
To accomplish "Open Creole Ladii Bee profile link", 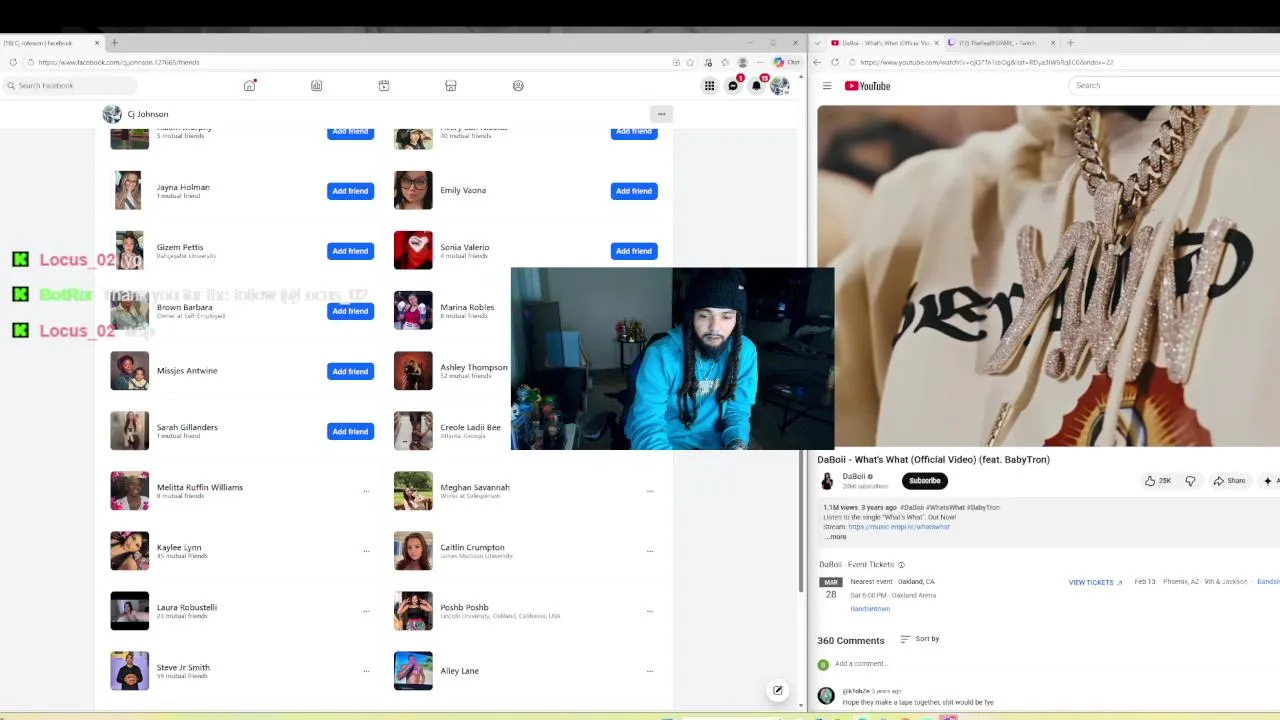I will (470, 427).
